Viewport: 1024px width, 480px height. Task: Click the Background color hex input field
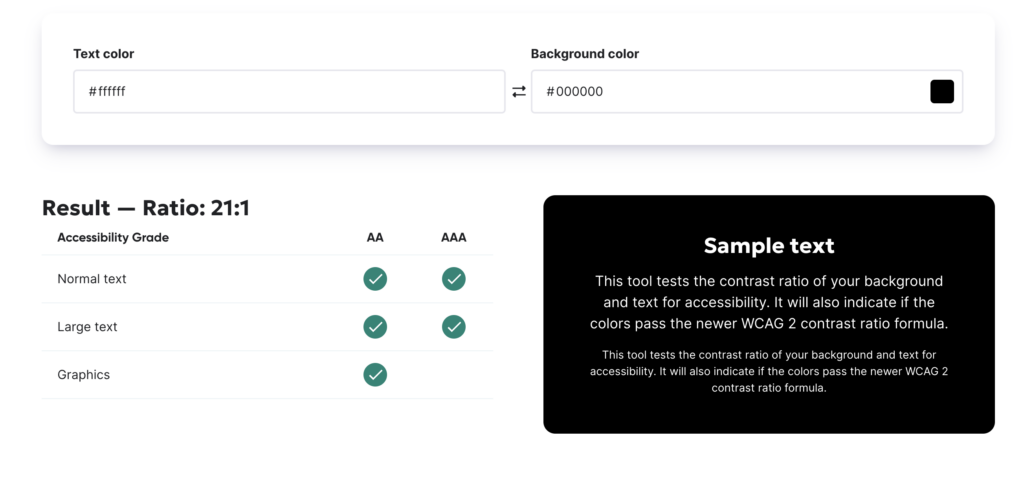click(746, 91)
